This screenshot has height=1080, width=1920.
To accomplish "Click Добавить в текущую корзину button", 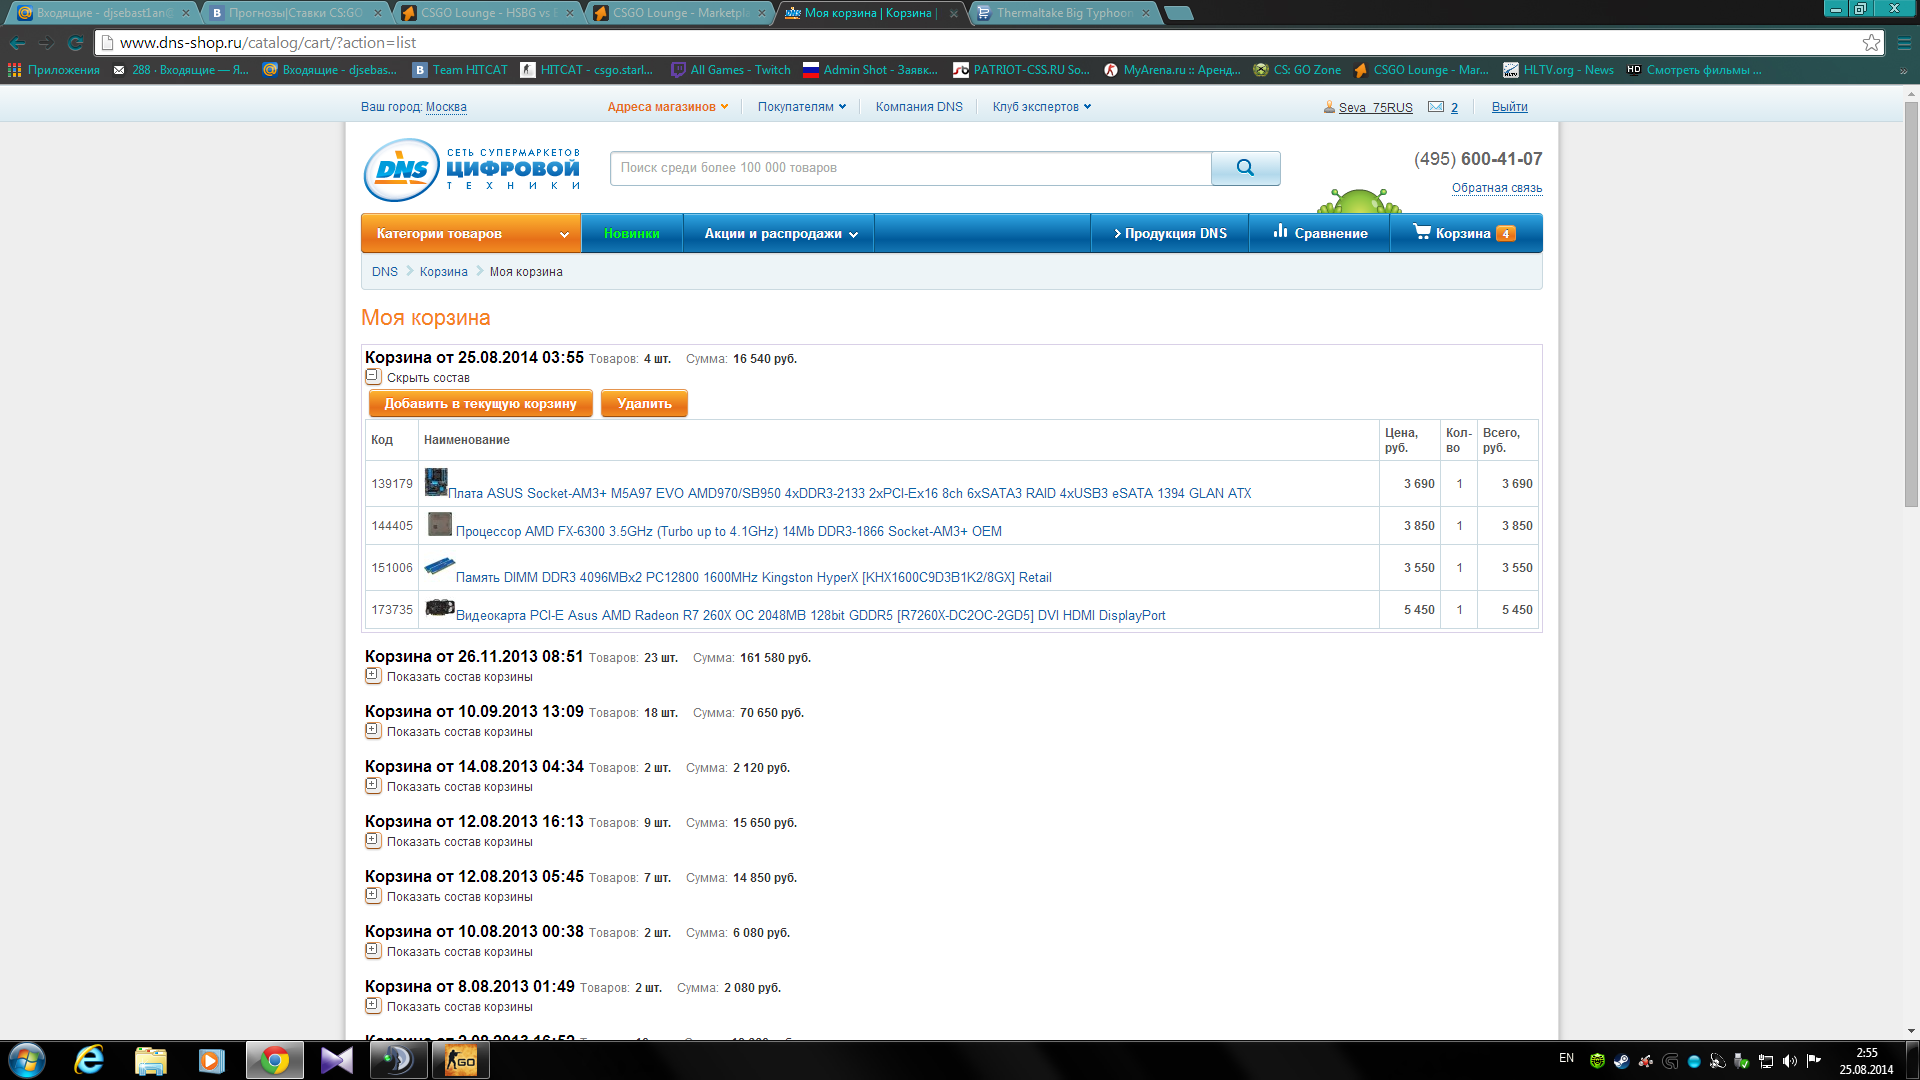I will click(480, 403).
